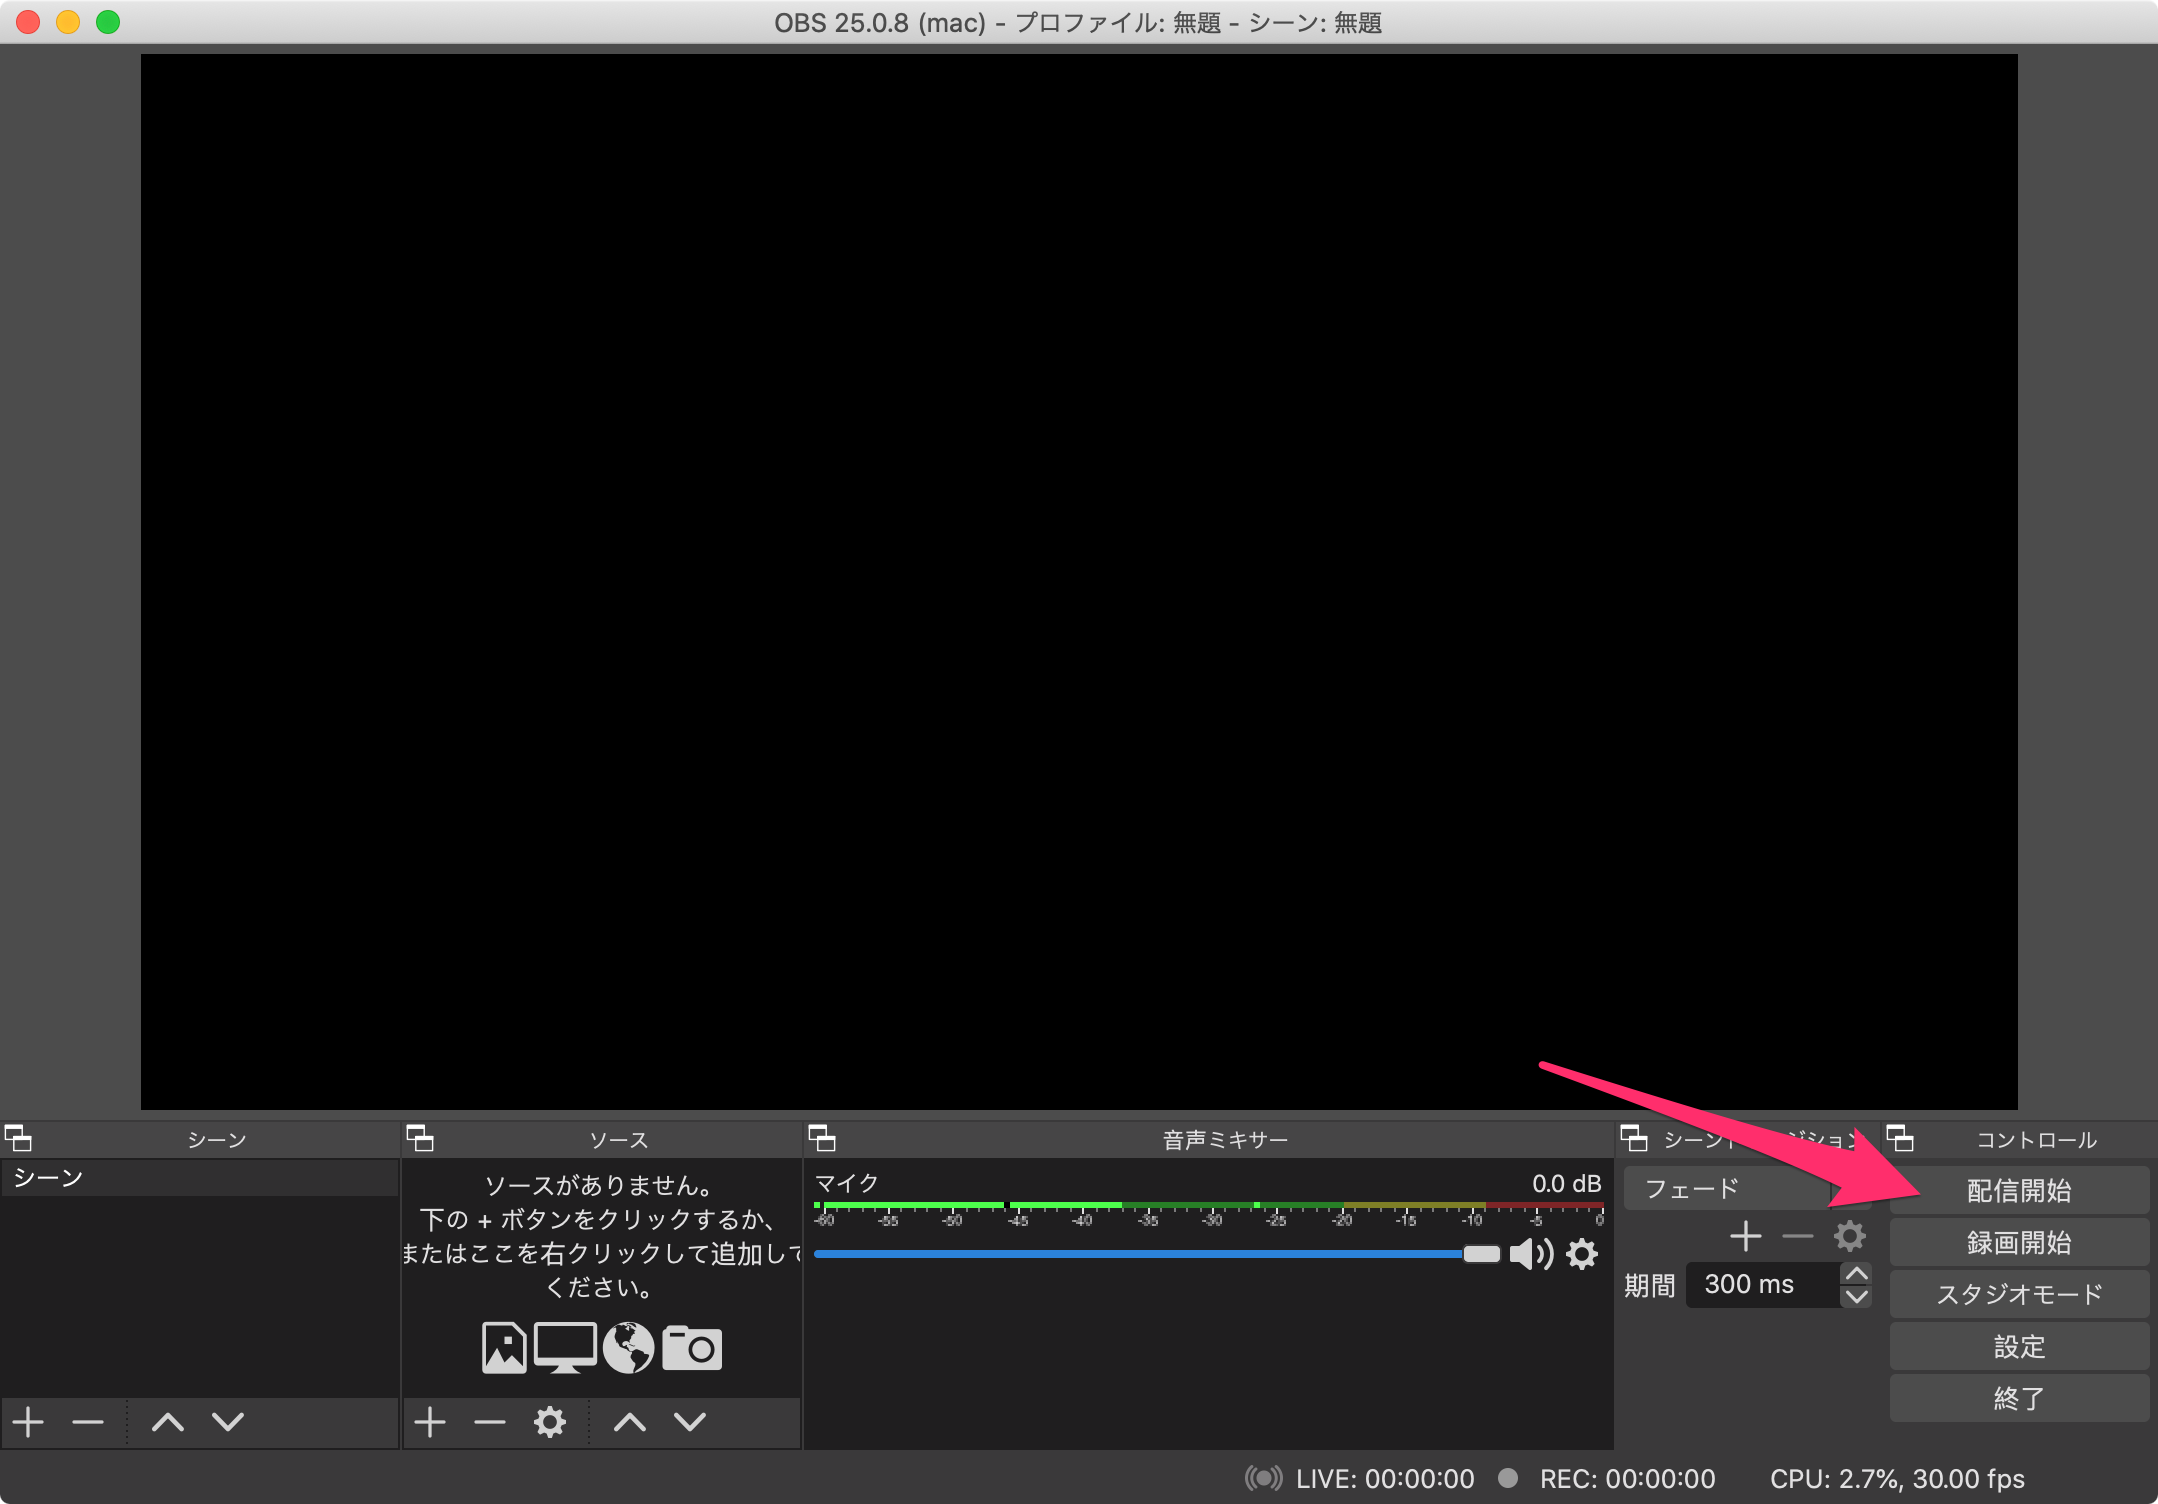
Task: Remove source with minus icon
Action: pyautogui.click(x=490, y=1421)
